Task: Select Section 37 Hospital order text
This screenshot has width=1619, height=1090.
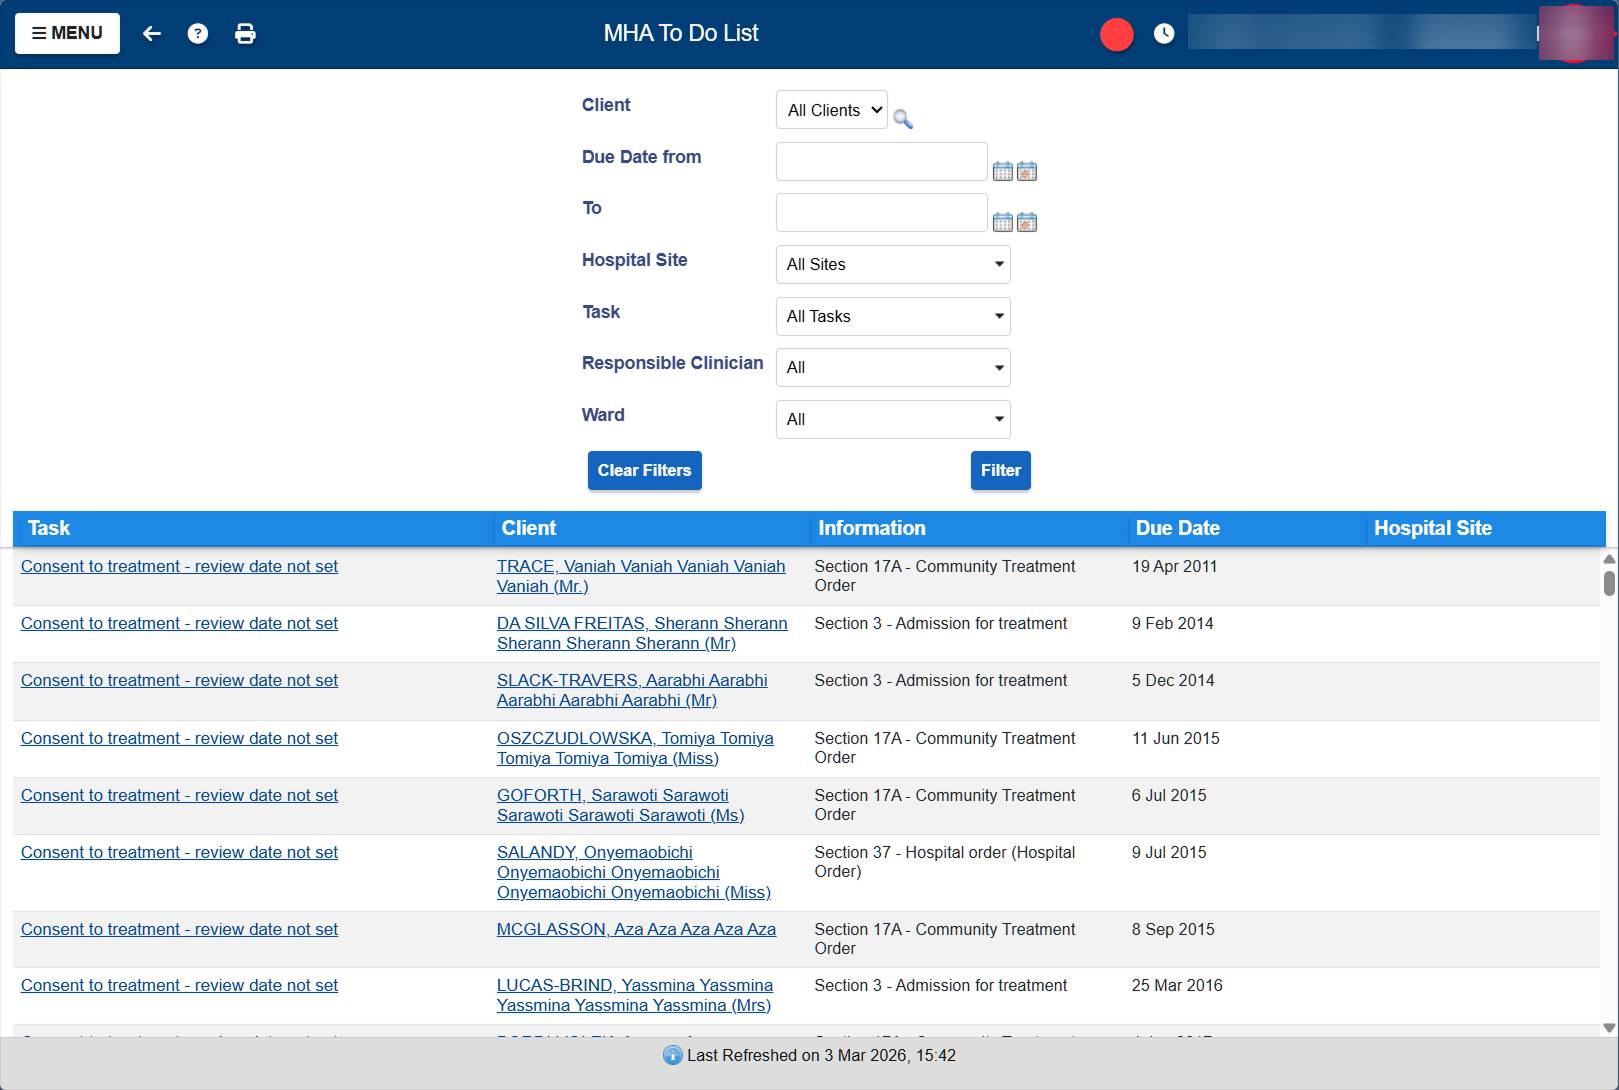Action: tap(945, 862)
